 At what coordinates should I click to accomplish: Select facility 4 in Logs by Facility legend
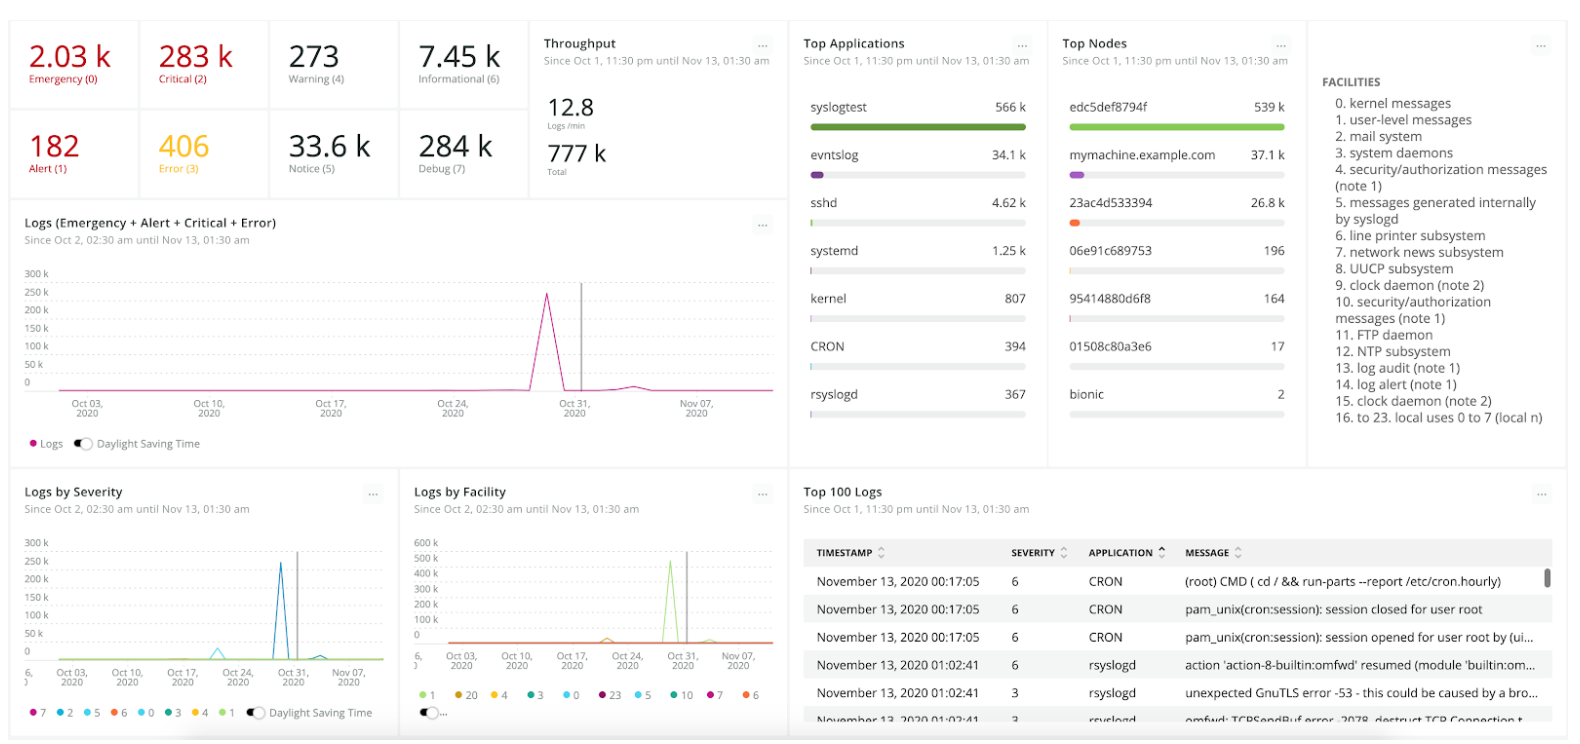pos(499,695)
